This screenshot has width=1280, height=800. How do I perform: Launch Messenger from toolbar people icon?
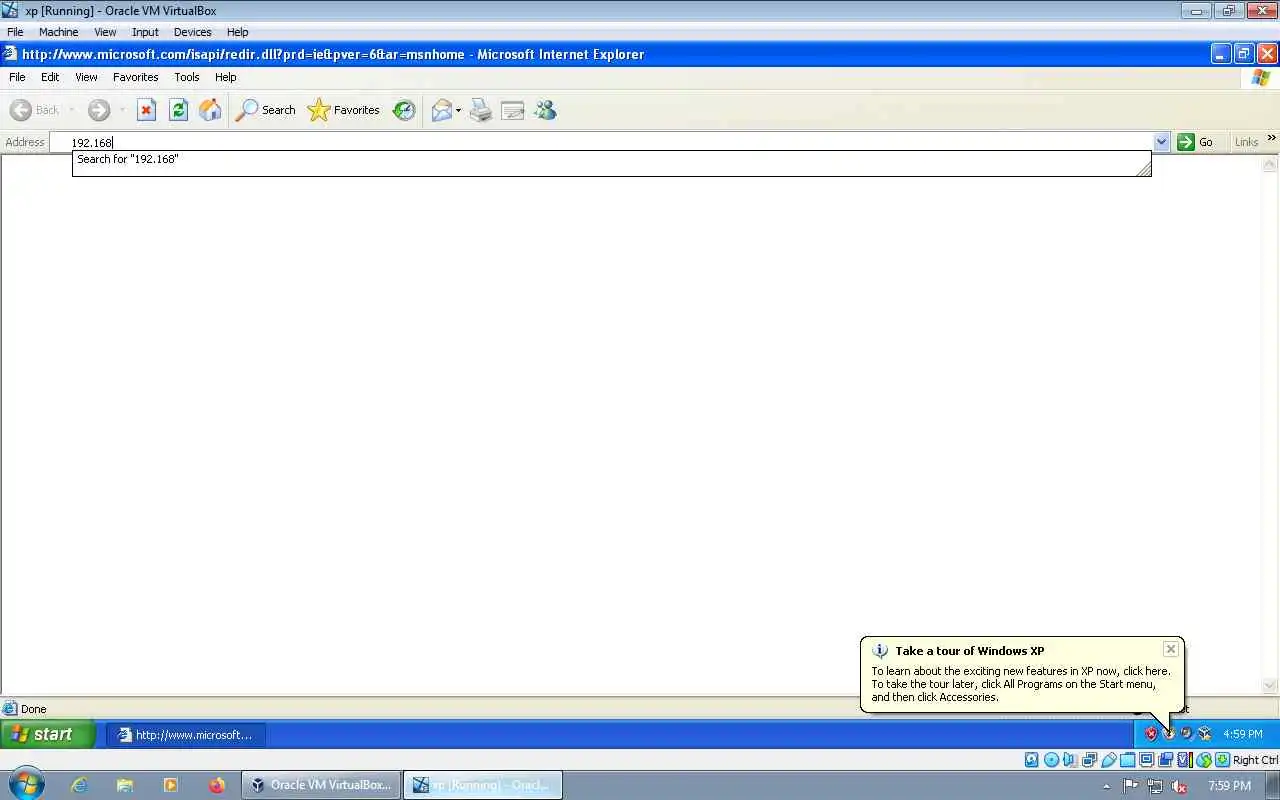click(545, 110)
